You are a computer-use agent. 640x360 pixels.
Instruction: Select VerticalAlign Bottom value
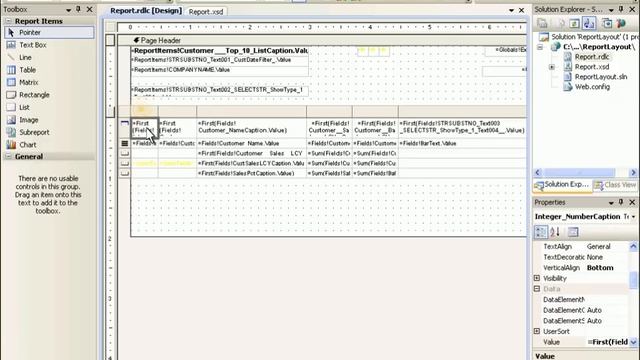tap(600, 268)
